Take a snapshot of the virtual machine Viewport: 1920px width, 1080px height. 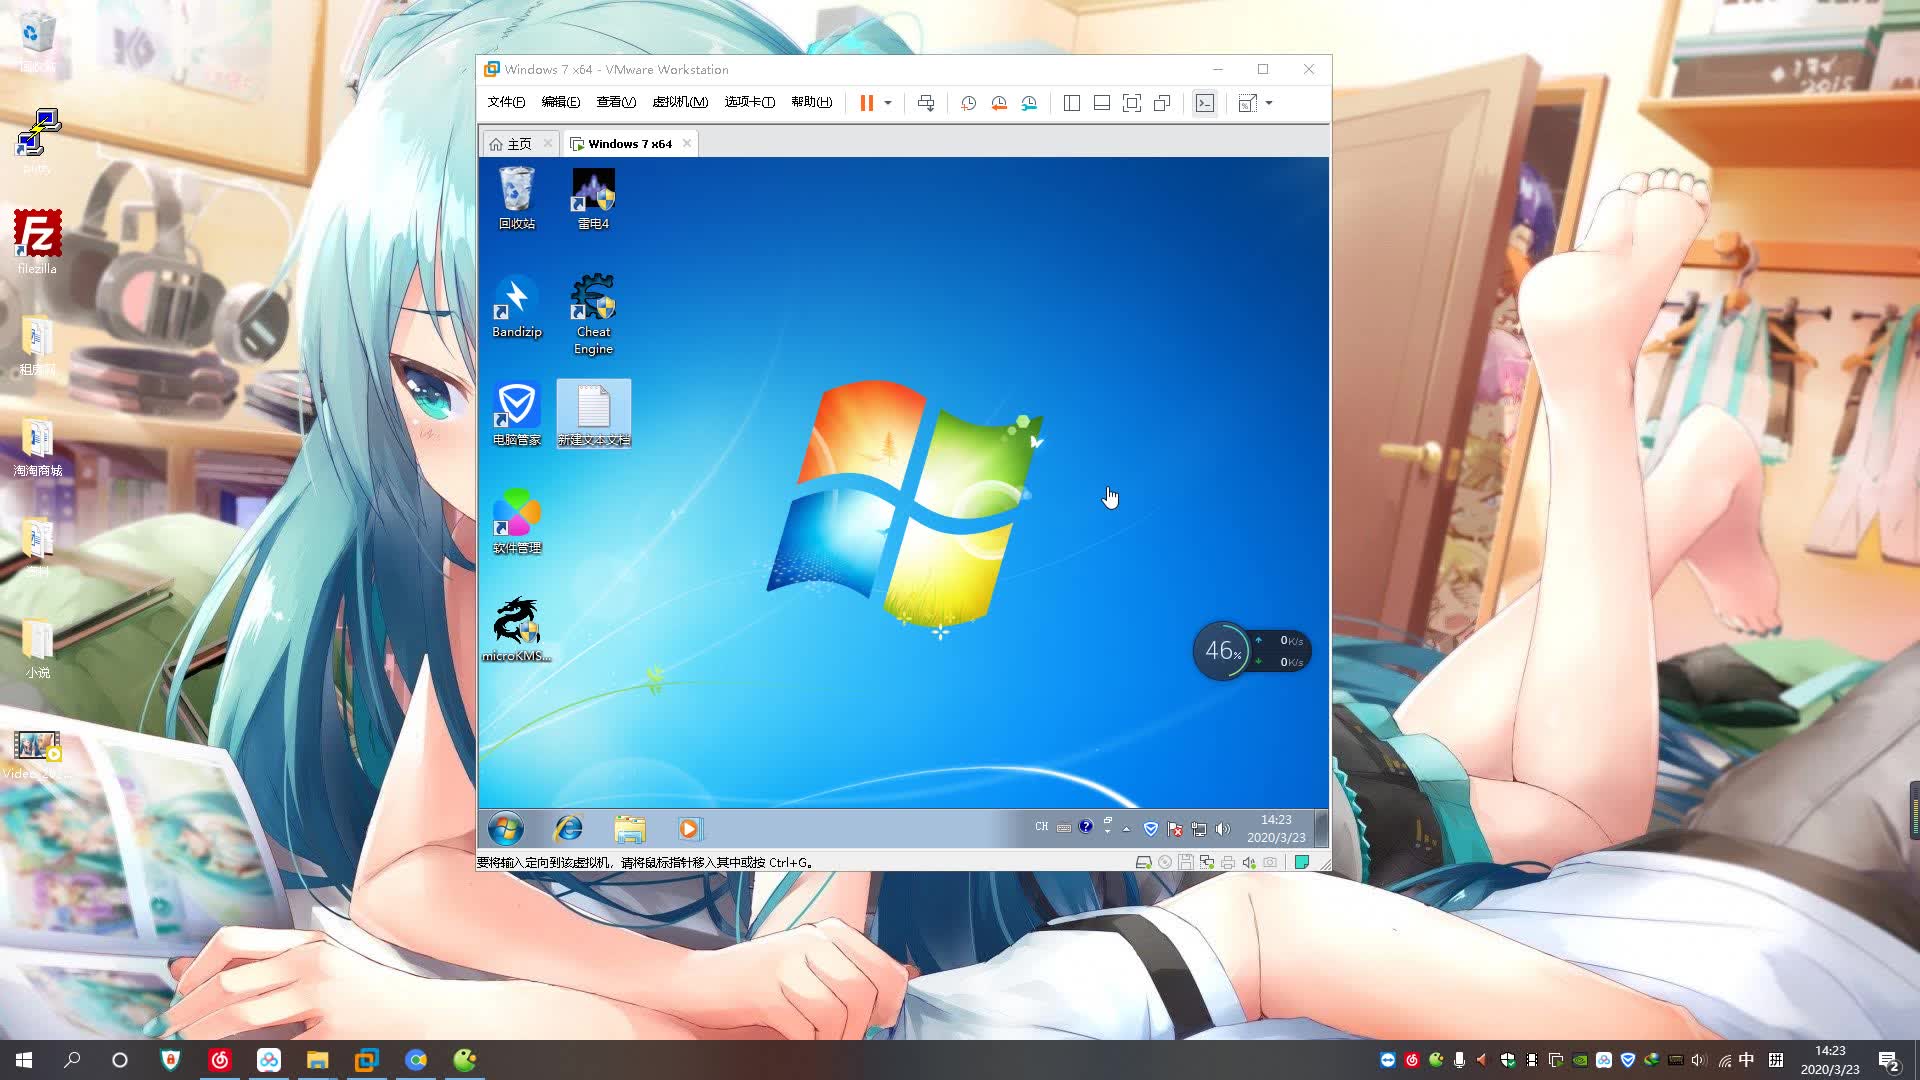click(968, 103)
